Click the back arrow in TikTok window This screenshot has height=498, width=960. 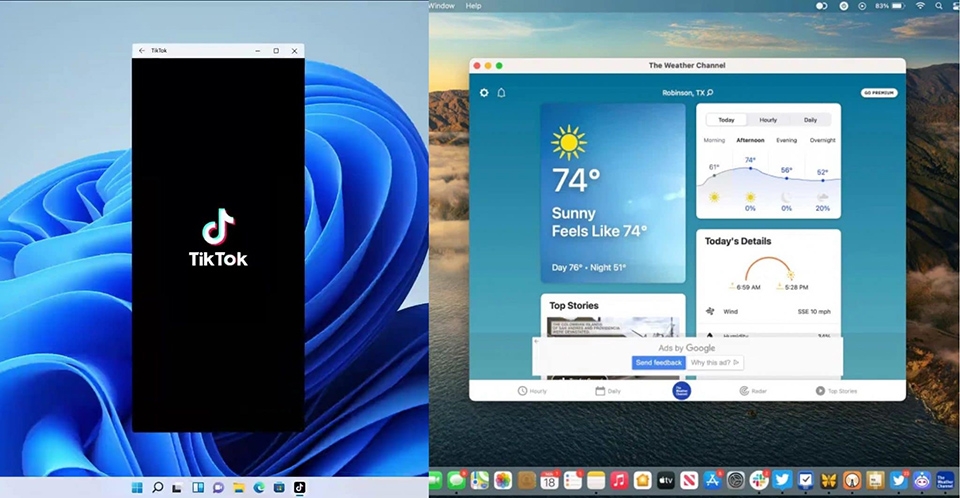(141, 51)
